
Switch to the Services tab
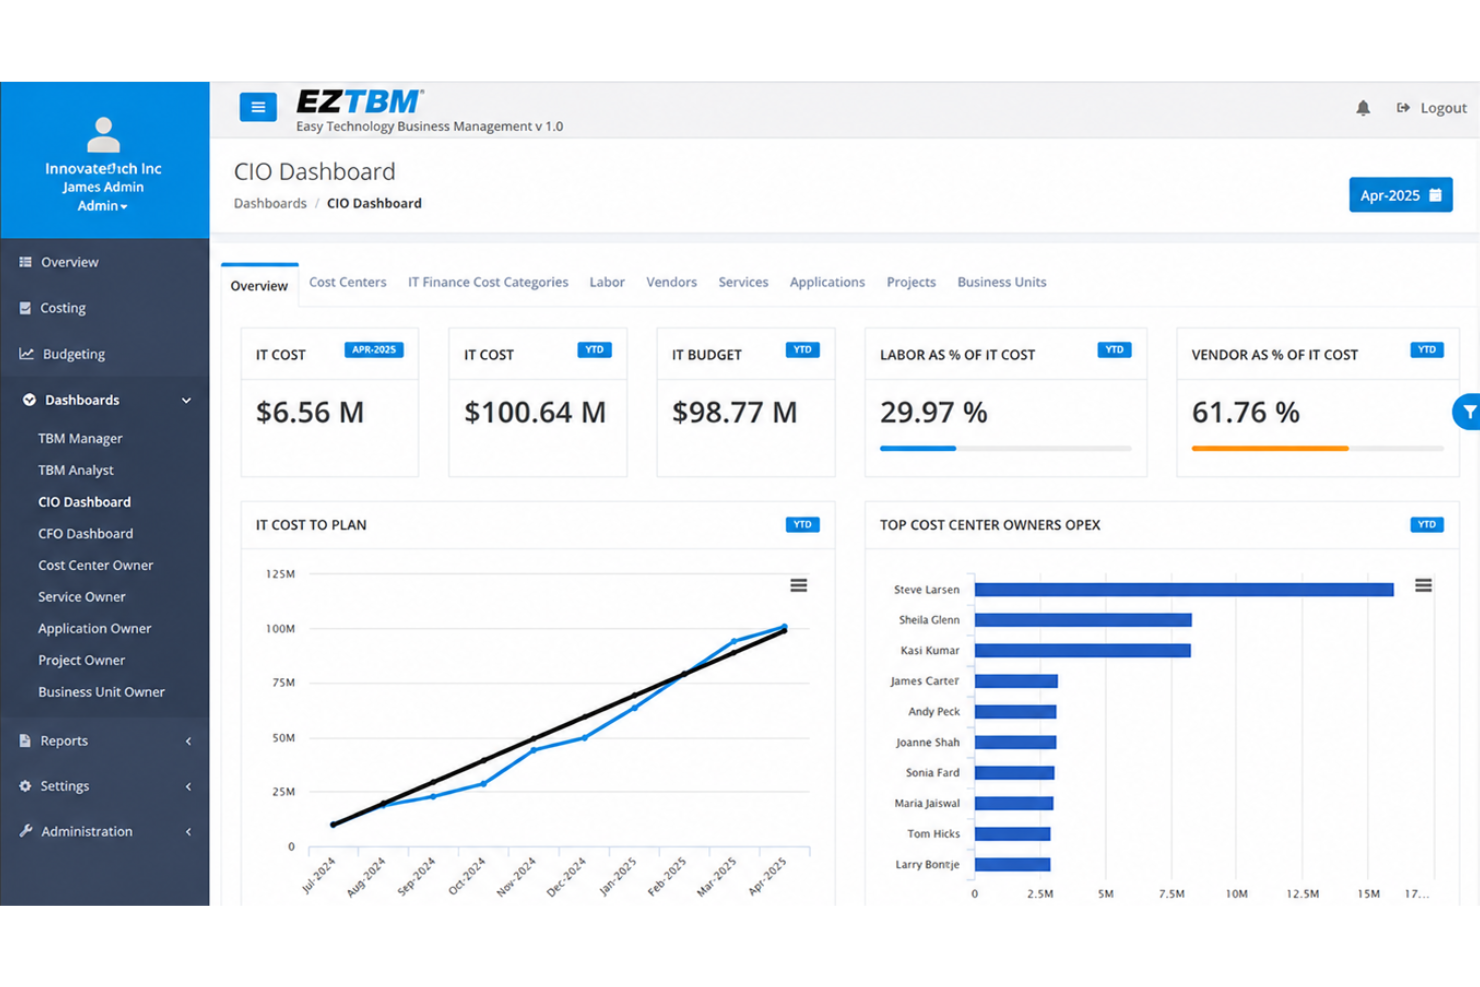coord(743,282)
